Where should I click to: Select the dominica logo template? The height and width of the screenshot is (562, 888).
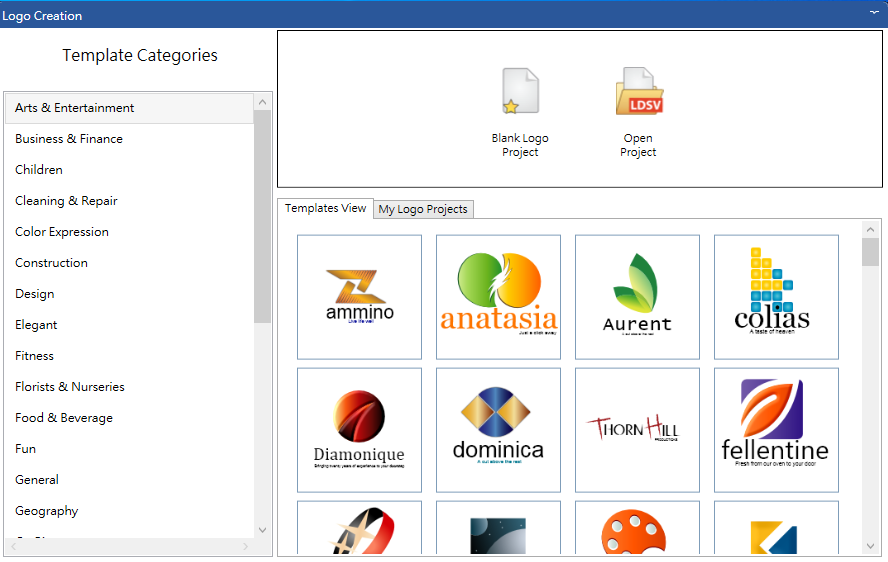pos(498,430)
